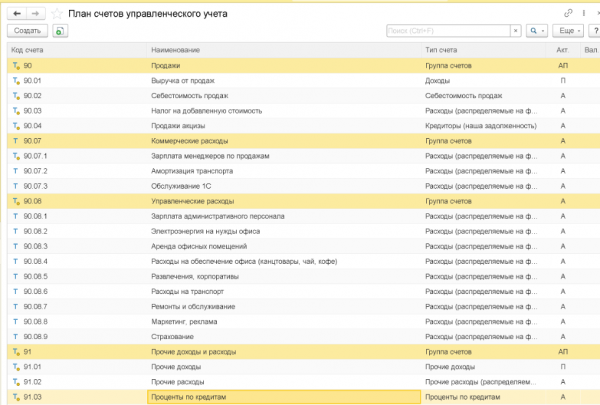Click the get-link chain icon
Viewport: 600px width, 405px height.
569,13
